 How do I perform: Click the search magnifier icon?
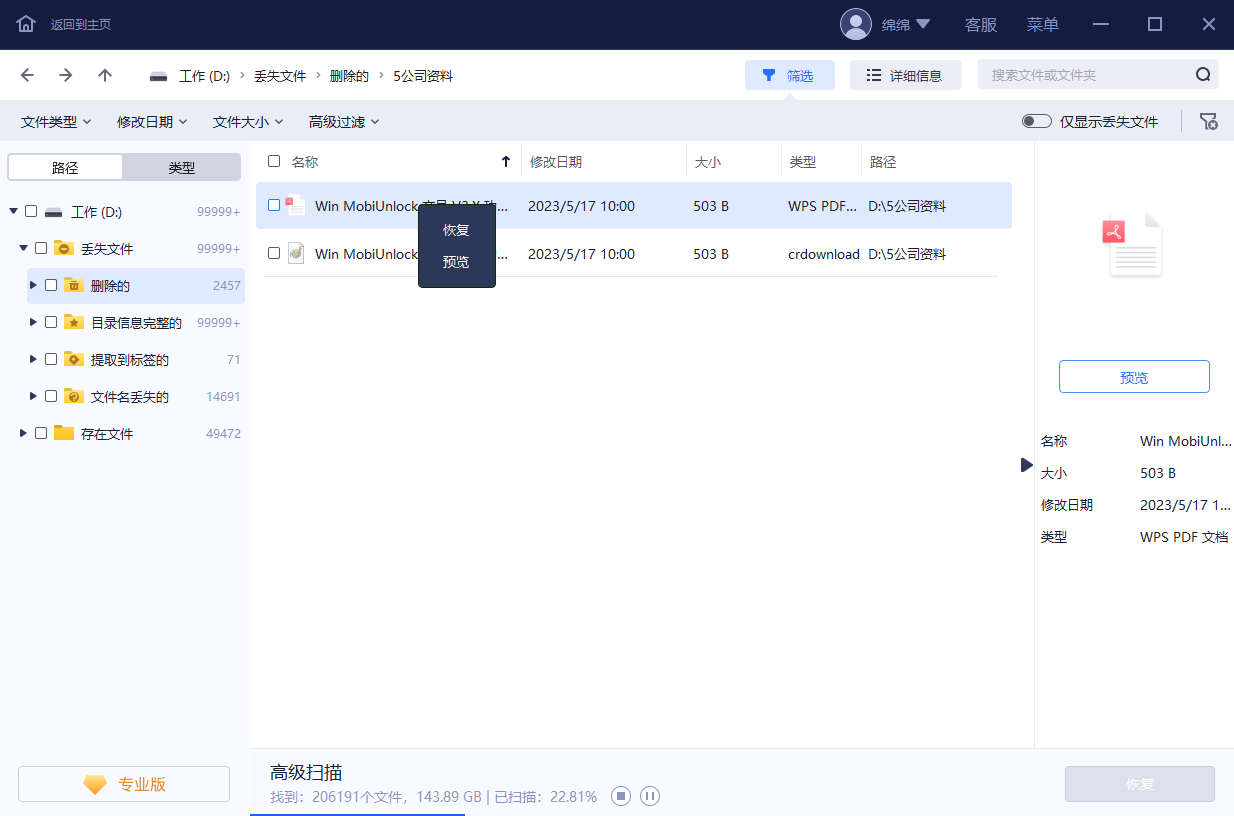pyautogui.click(x=1203, y=75)
